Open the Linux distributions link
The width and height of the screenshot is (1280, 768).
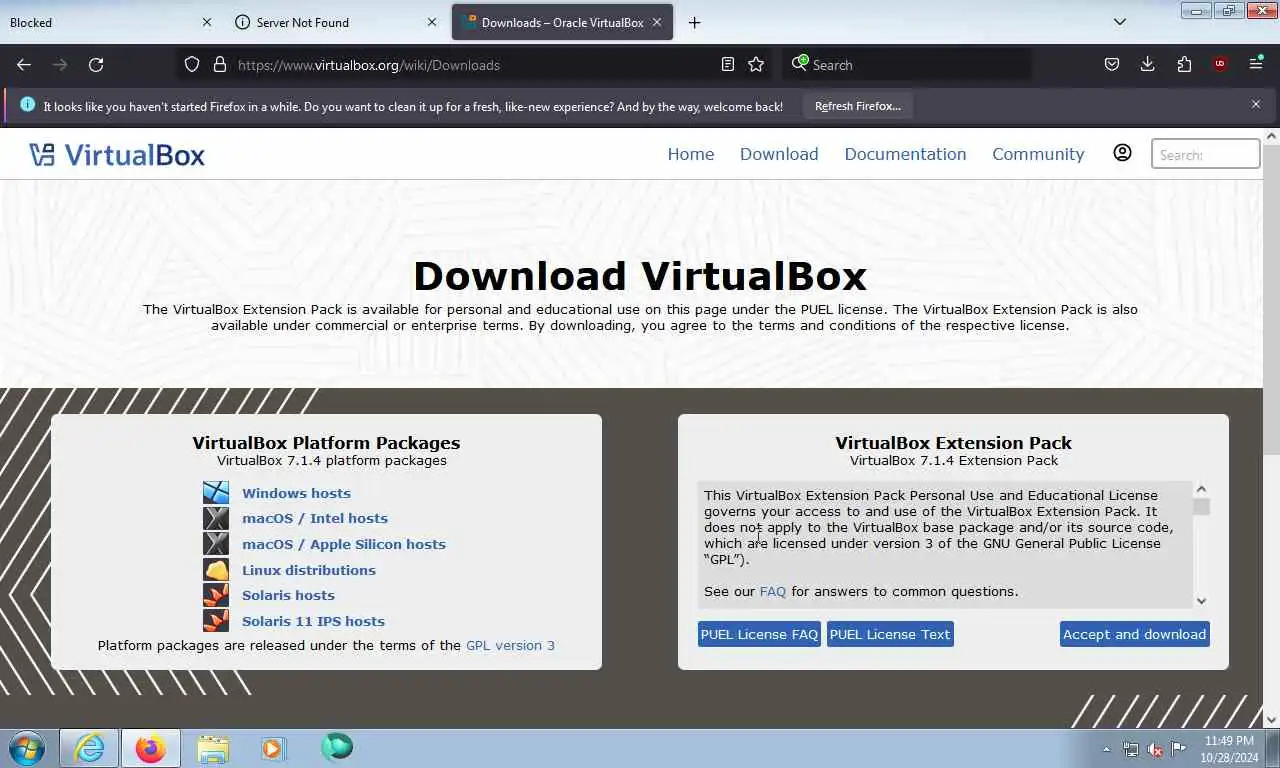pos(309,570)
